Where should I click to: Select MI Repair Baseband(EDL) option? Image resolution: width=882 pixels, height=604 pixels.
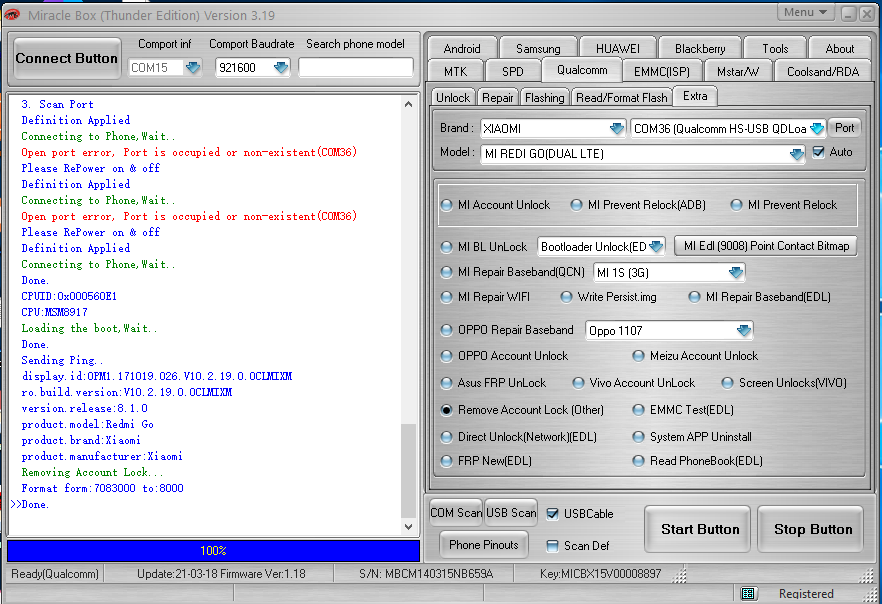pyautogui.click(x=695, y=297)
